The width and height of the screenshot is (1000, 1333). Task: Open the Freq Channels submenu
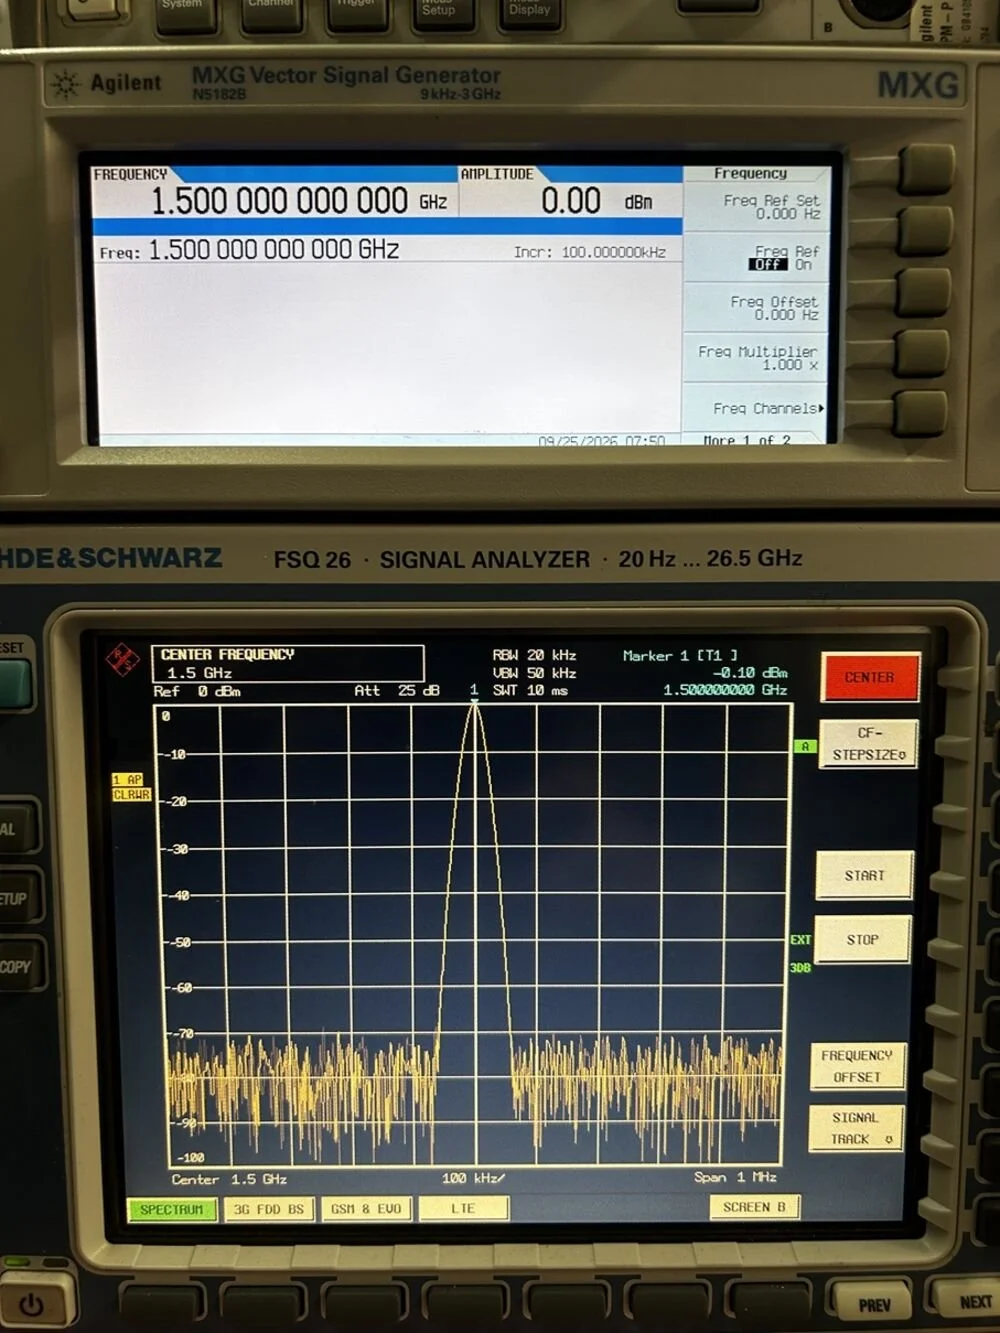(x=757, y=408)
